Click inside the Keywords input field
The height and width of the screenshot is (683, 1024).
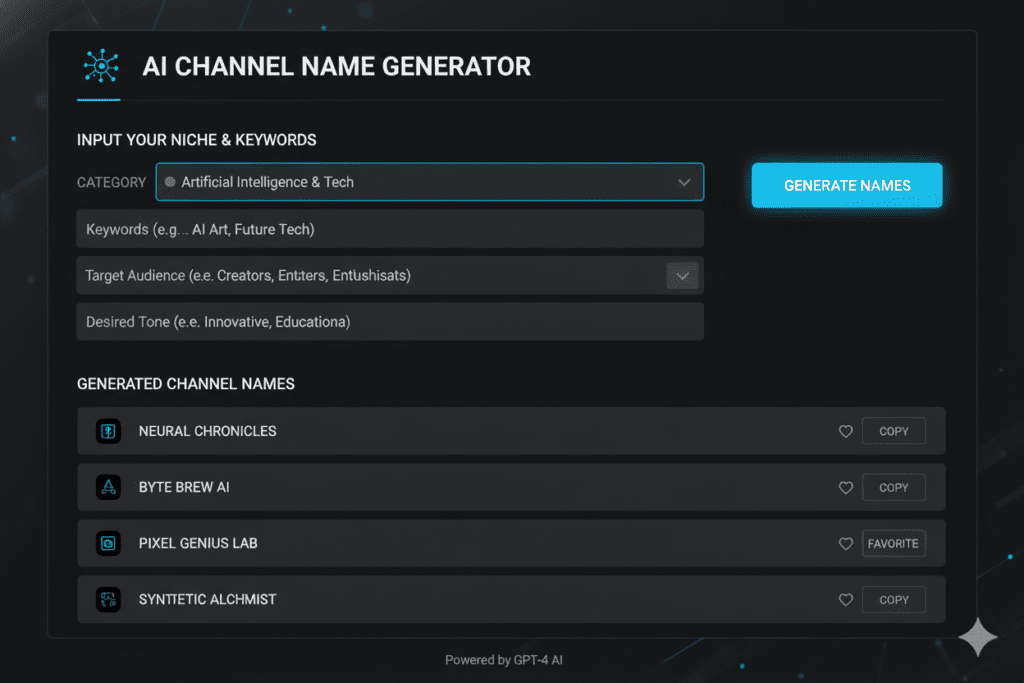coord(390,228)
